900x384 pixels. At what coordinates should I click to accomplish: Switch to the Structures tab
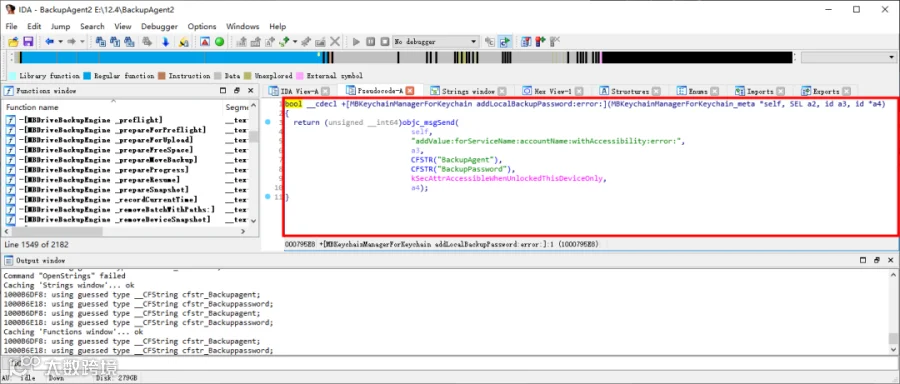[630, 91]
